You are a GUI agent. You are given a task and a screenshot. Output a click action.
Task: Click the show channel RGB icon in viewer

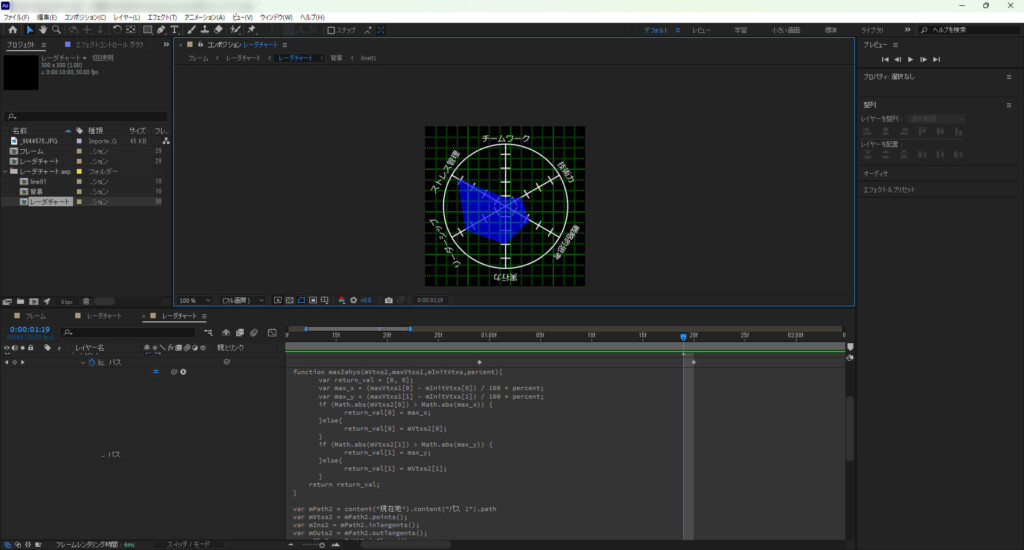(342, 300)
